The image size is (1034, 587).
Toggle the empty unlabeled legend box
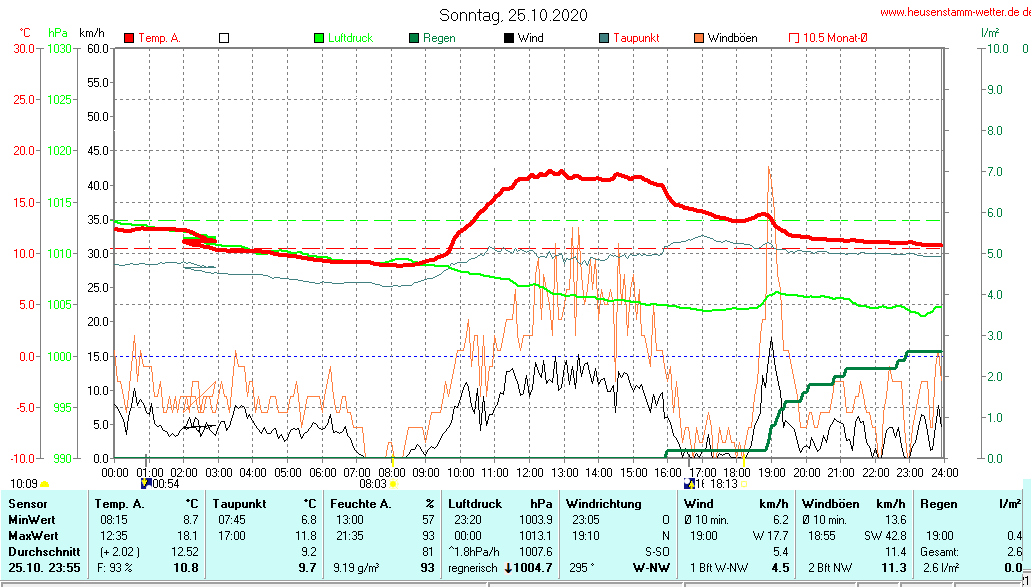224,38
